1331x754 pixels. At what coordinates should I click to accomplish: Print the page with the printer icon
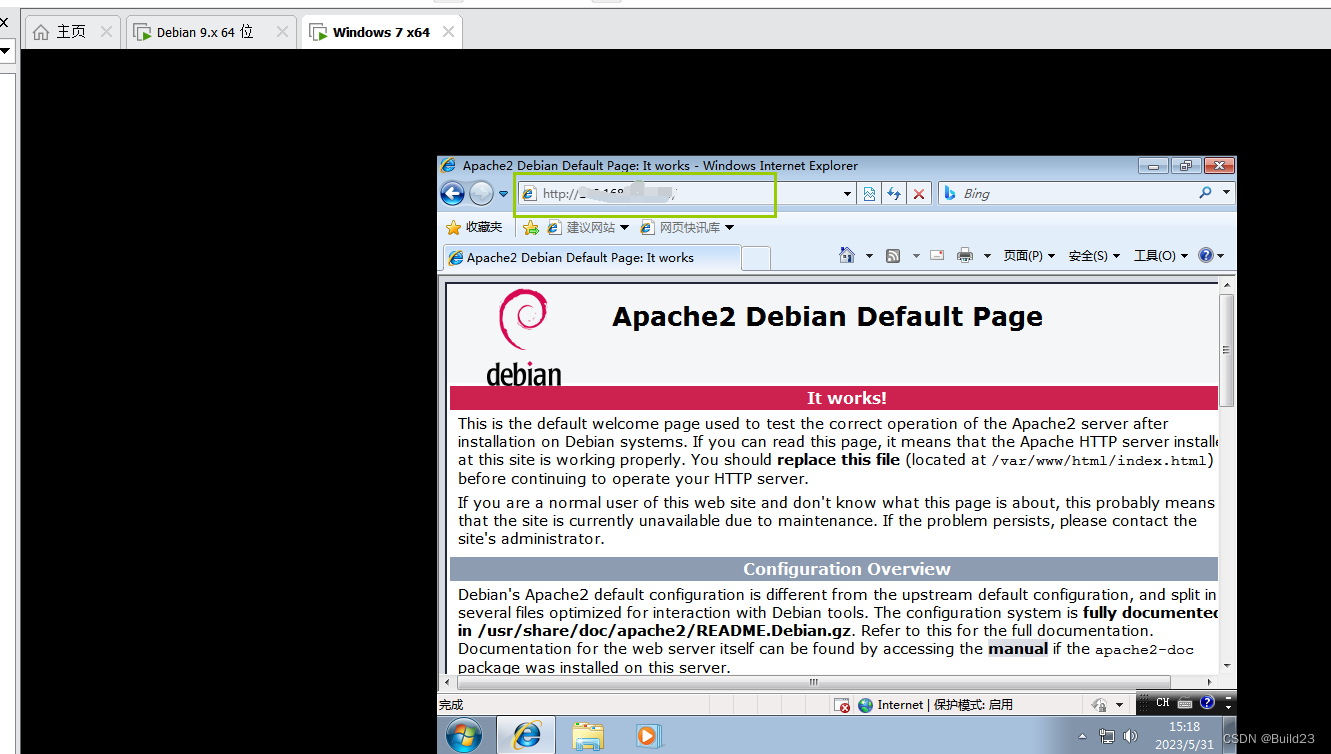pyautogui.click(x=965, y=256)
